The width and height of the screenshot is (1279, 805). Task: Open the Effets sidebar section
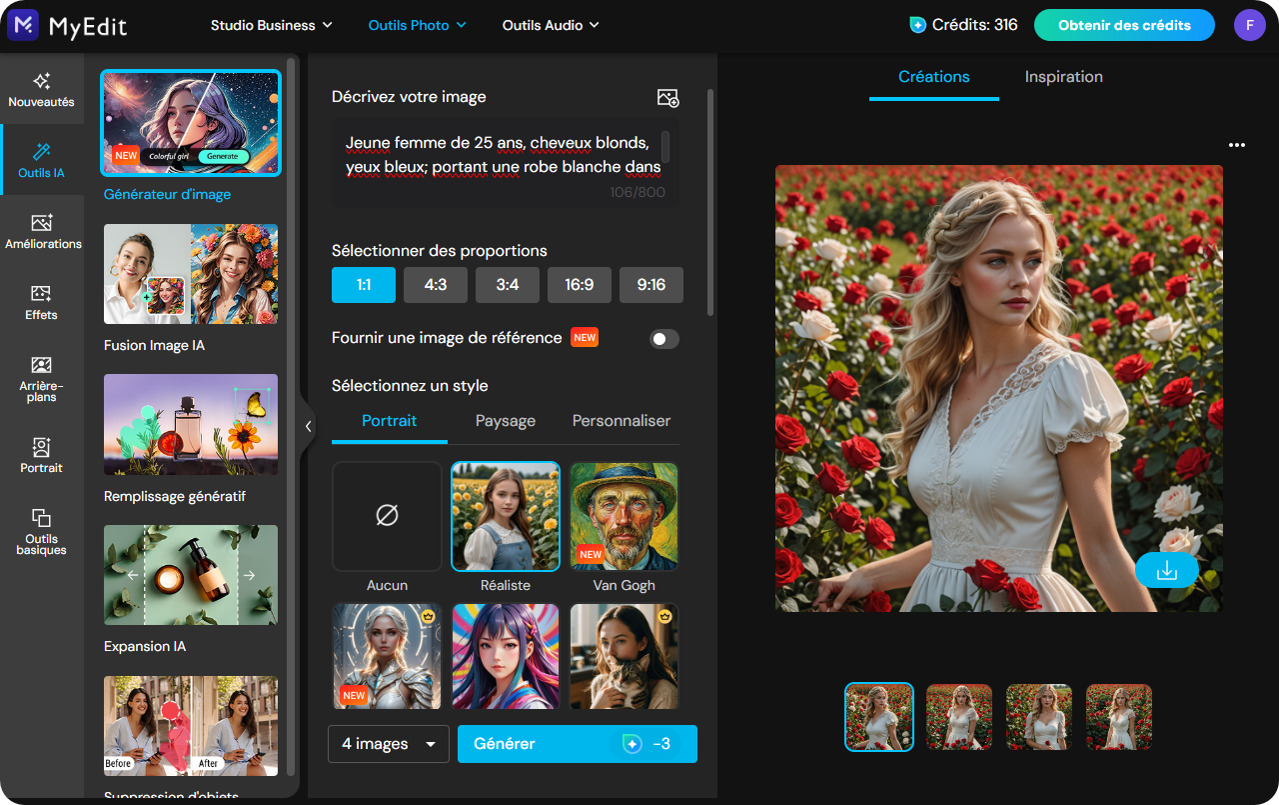[x=42, y=302]
